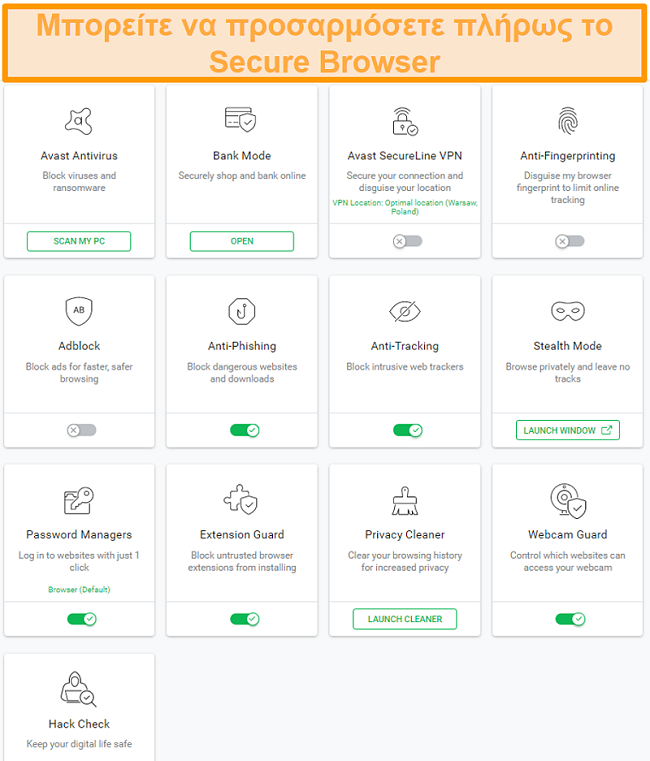Click 'Control which websites can access your webcam'
The height and width of the screenshot is (761, 650).
point(567,562)
